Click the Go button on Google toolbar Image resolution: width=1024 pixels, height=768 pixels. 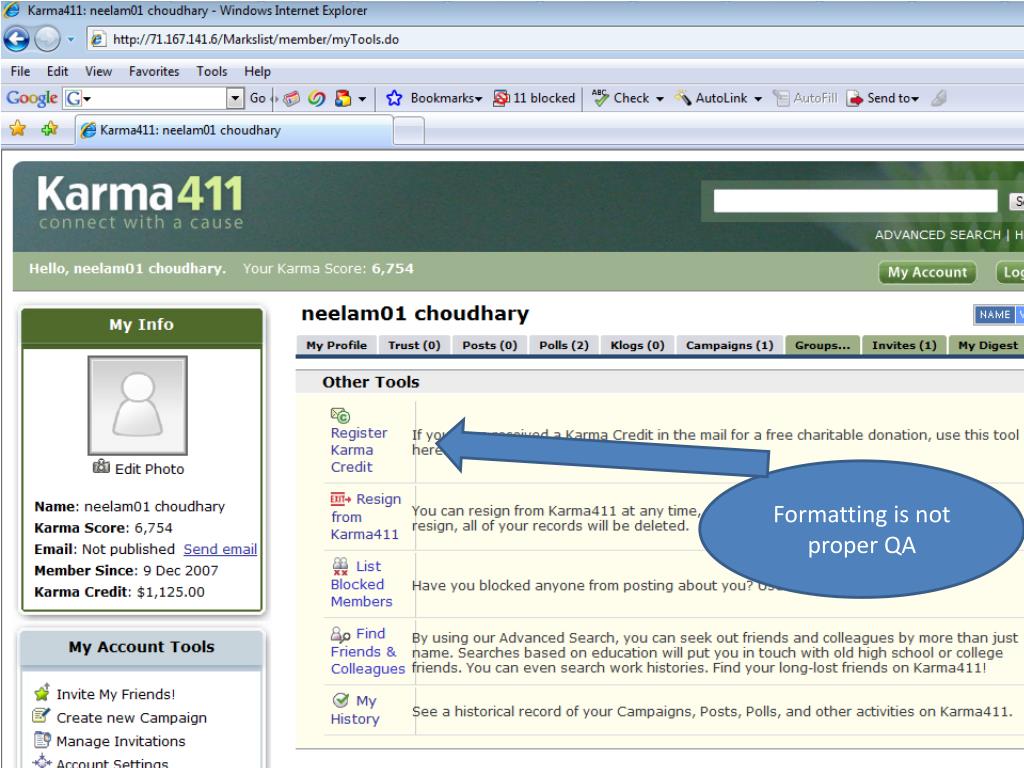257,98
